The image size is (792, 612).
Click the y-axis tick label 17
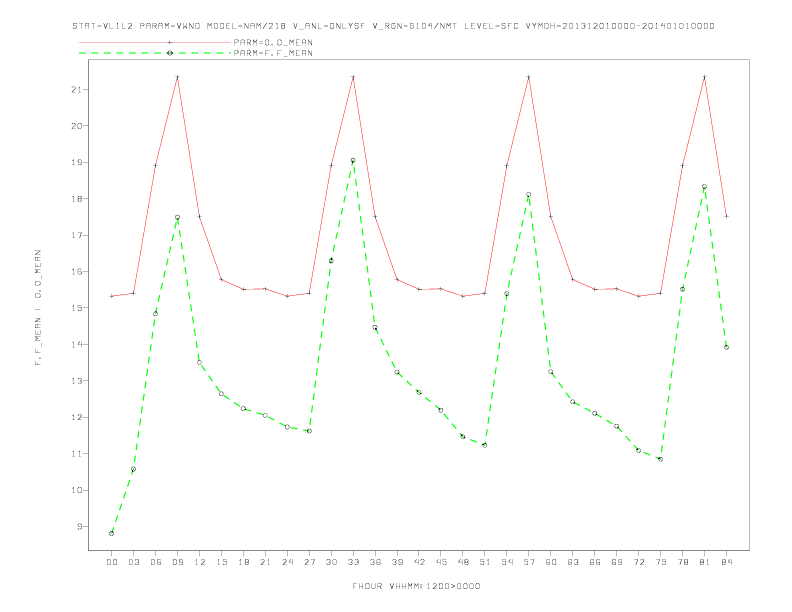(76, 235)
